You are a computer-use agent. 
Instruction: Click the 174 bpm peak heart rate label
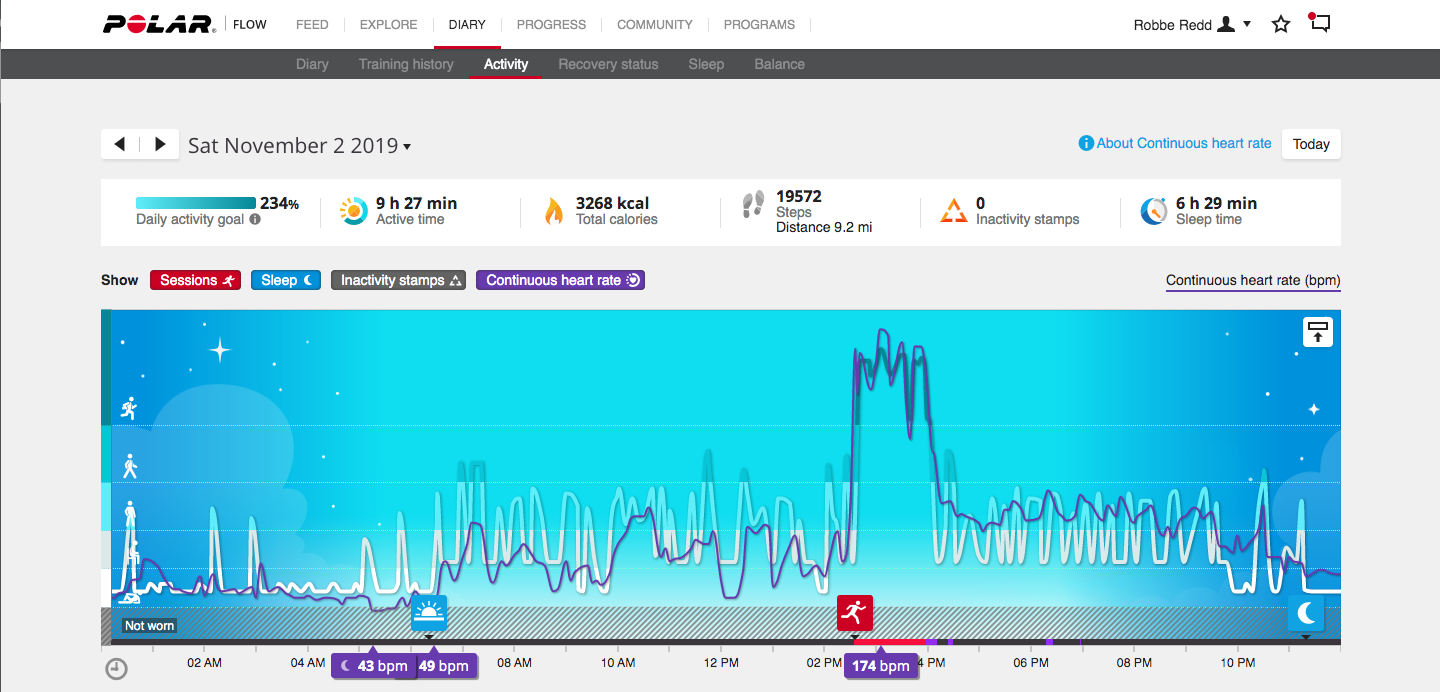coord(881,666)
